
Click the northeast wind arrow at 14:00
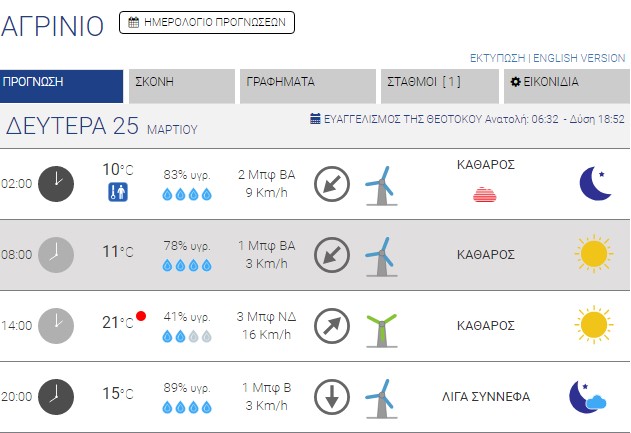[x=331, y=326]
